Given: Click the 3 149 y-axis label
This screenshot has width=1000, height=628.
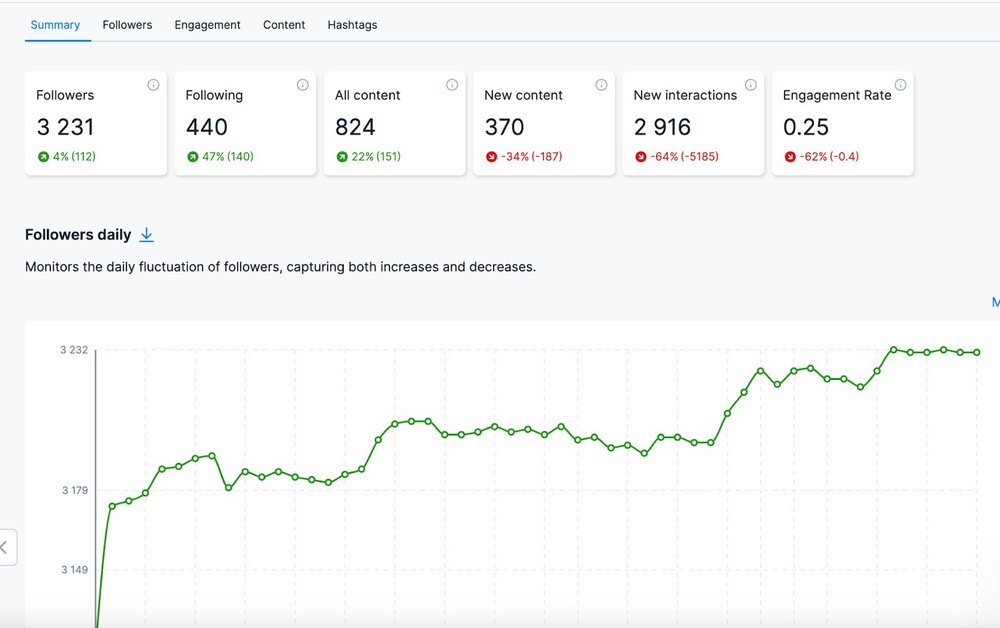Looking at the screenshot, I should [x=75, y=570].
